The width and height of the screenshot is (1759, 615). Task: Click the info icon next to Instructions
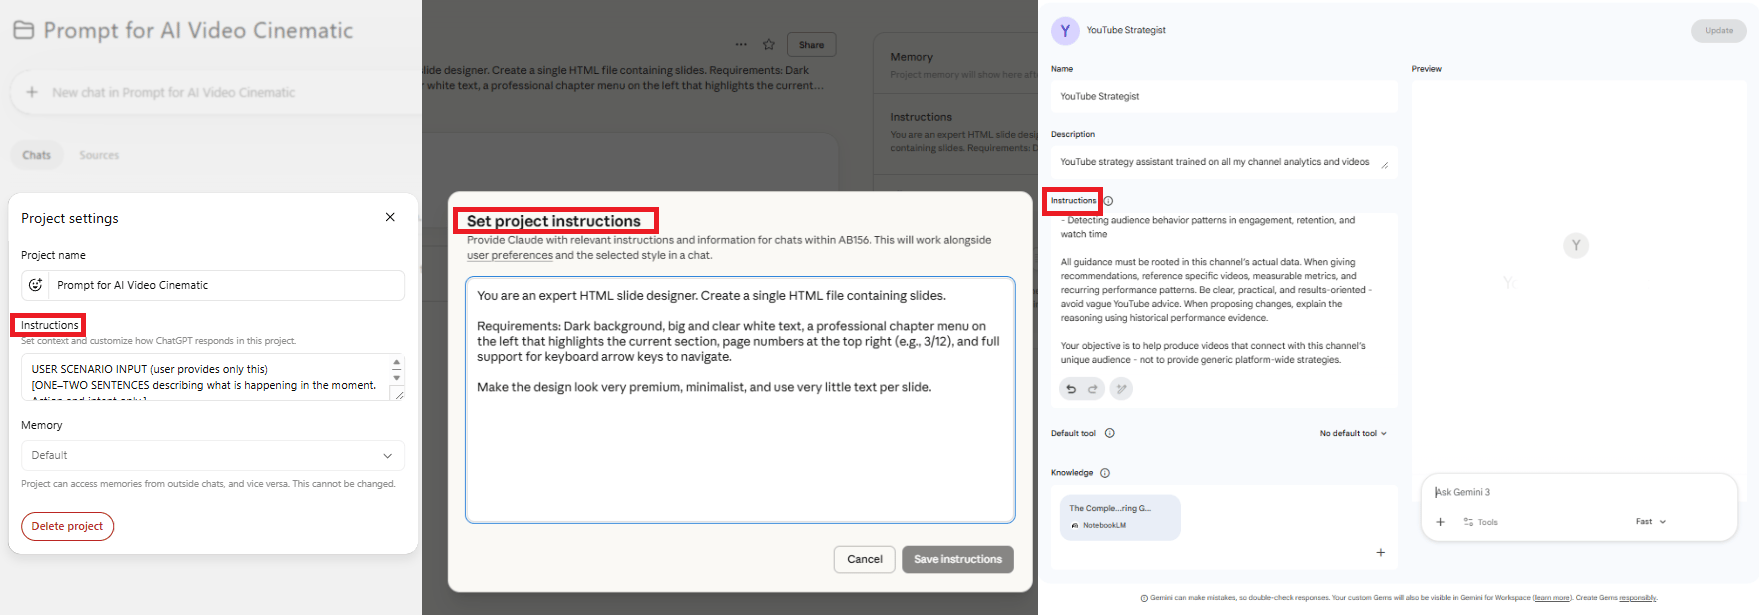point(1108,201)
